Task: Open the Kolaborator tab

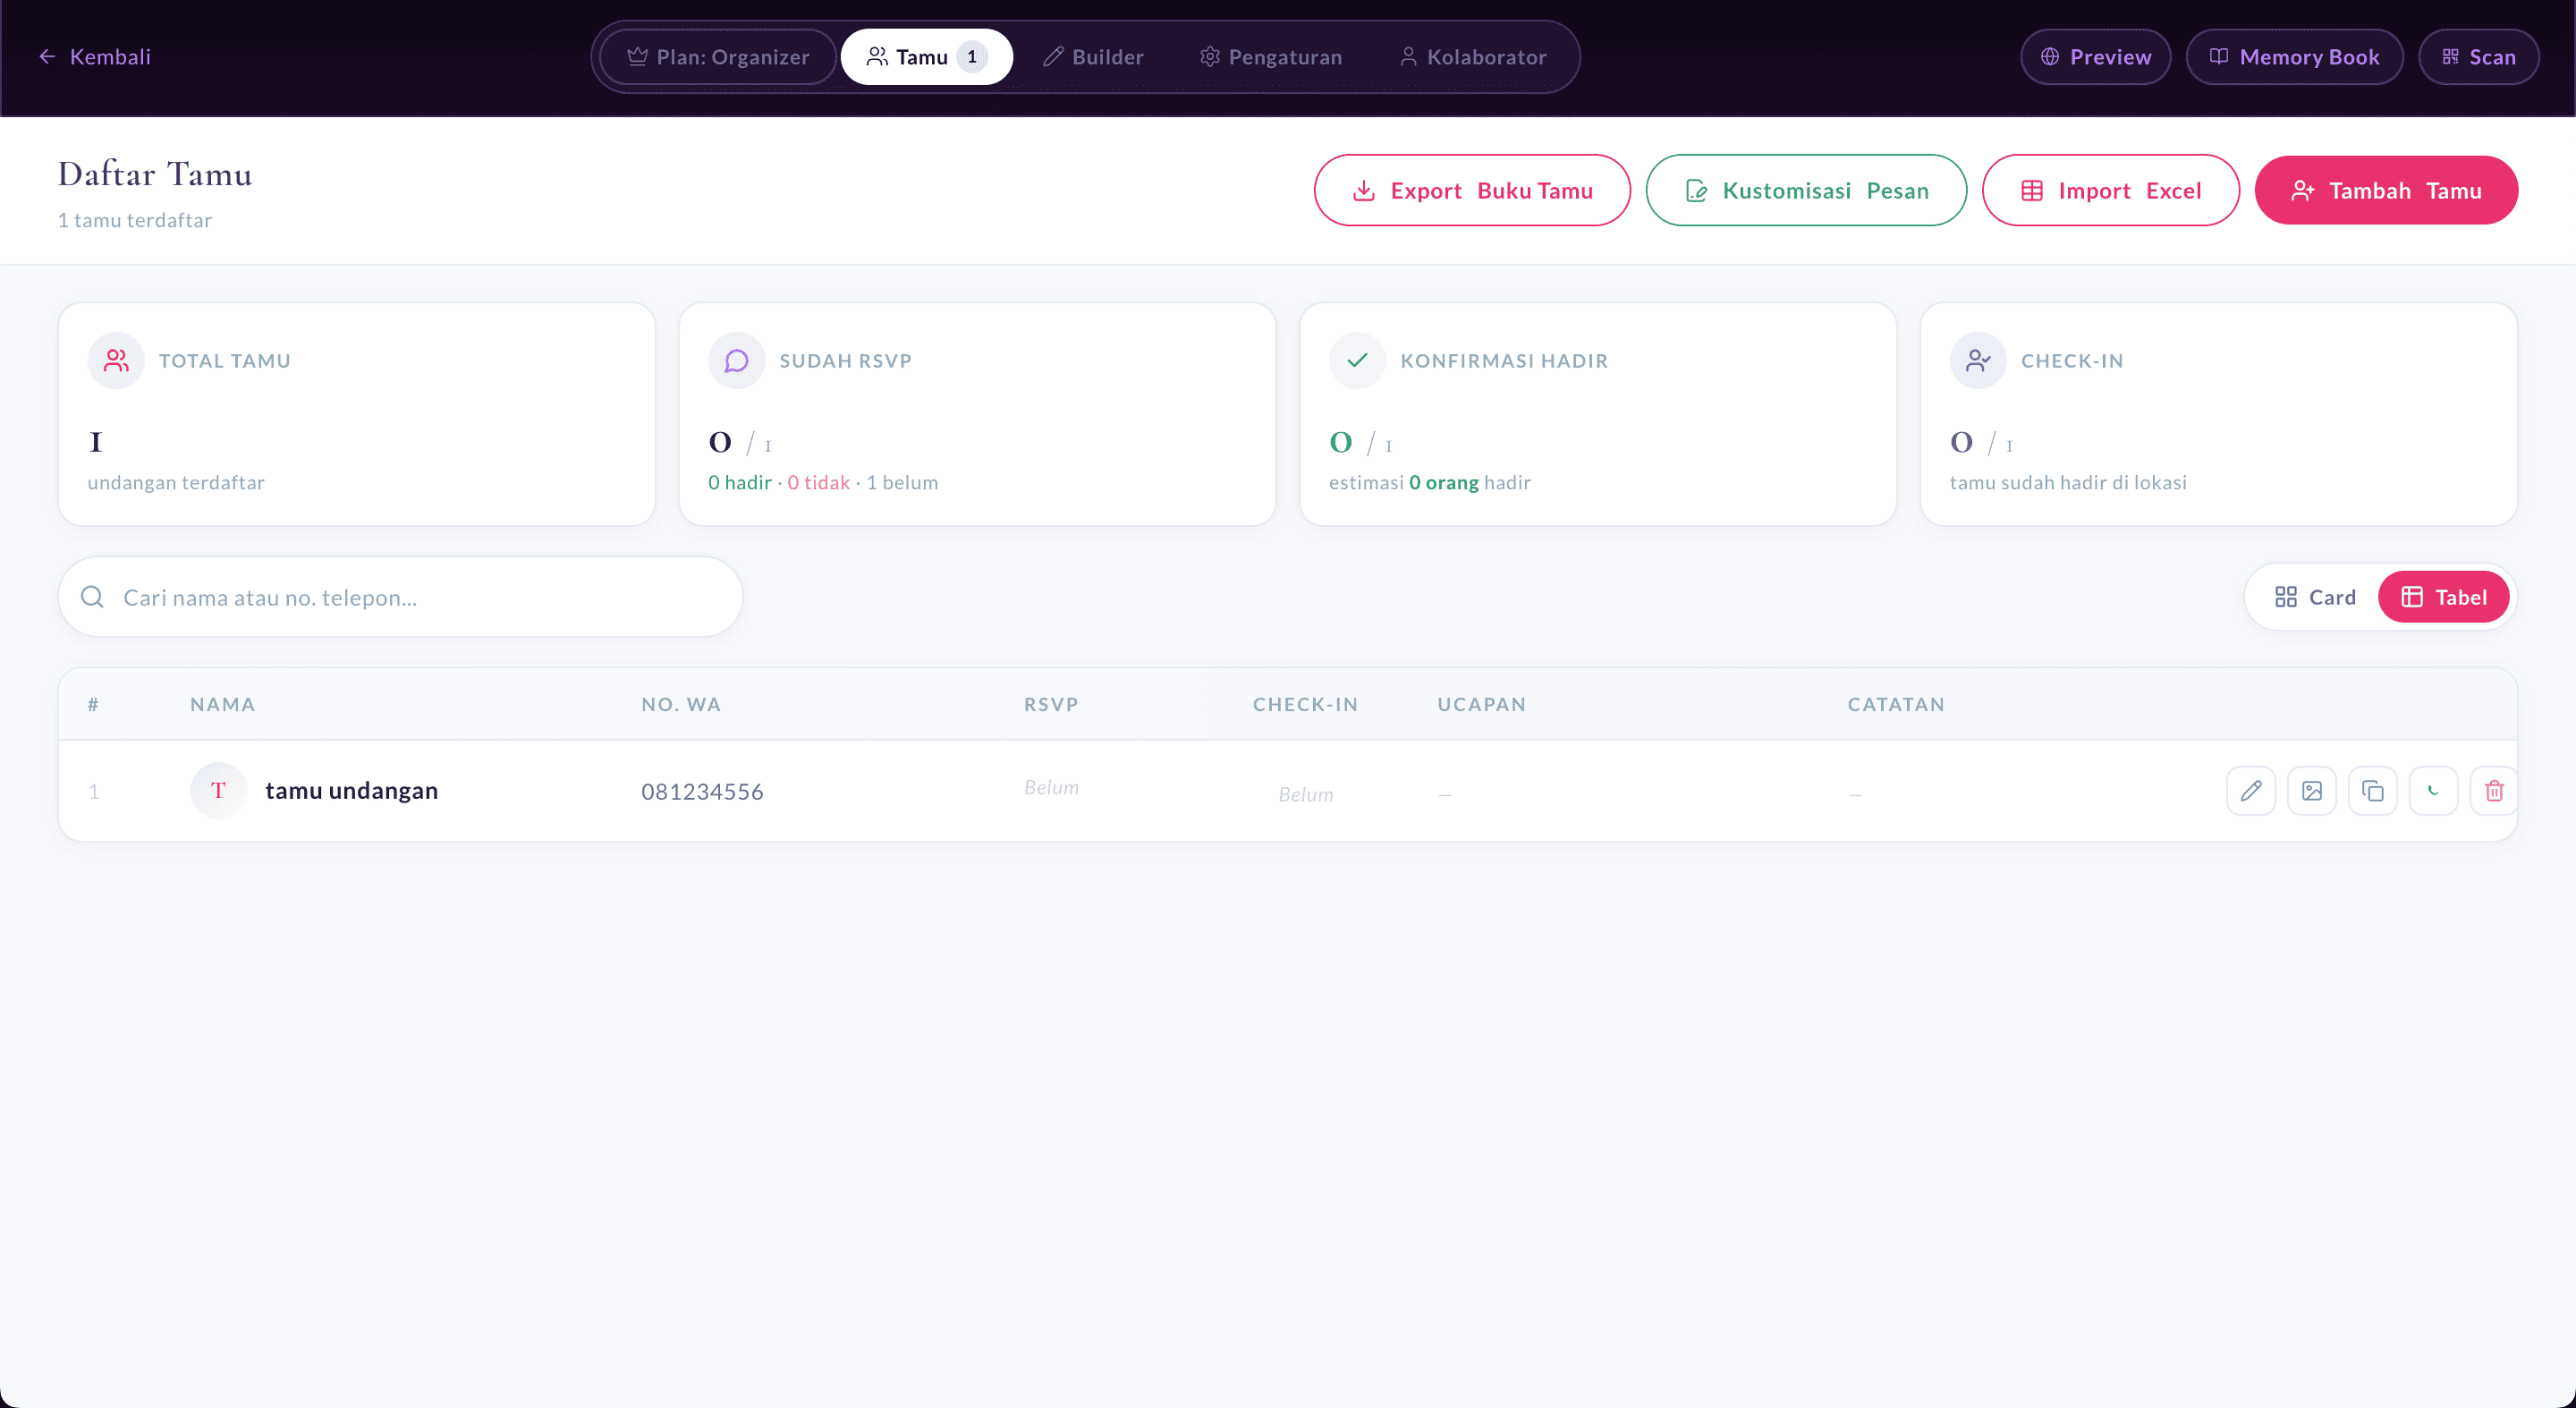Action: pyautogui.click(x=1472, y=57)
